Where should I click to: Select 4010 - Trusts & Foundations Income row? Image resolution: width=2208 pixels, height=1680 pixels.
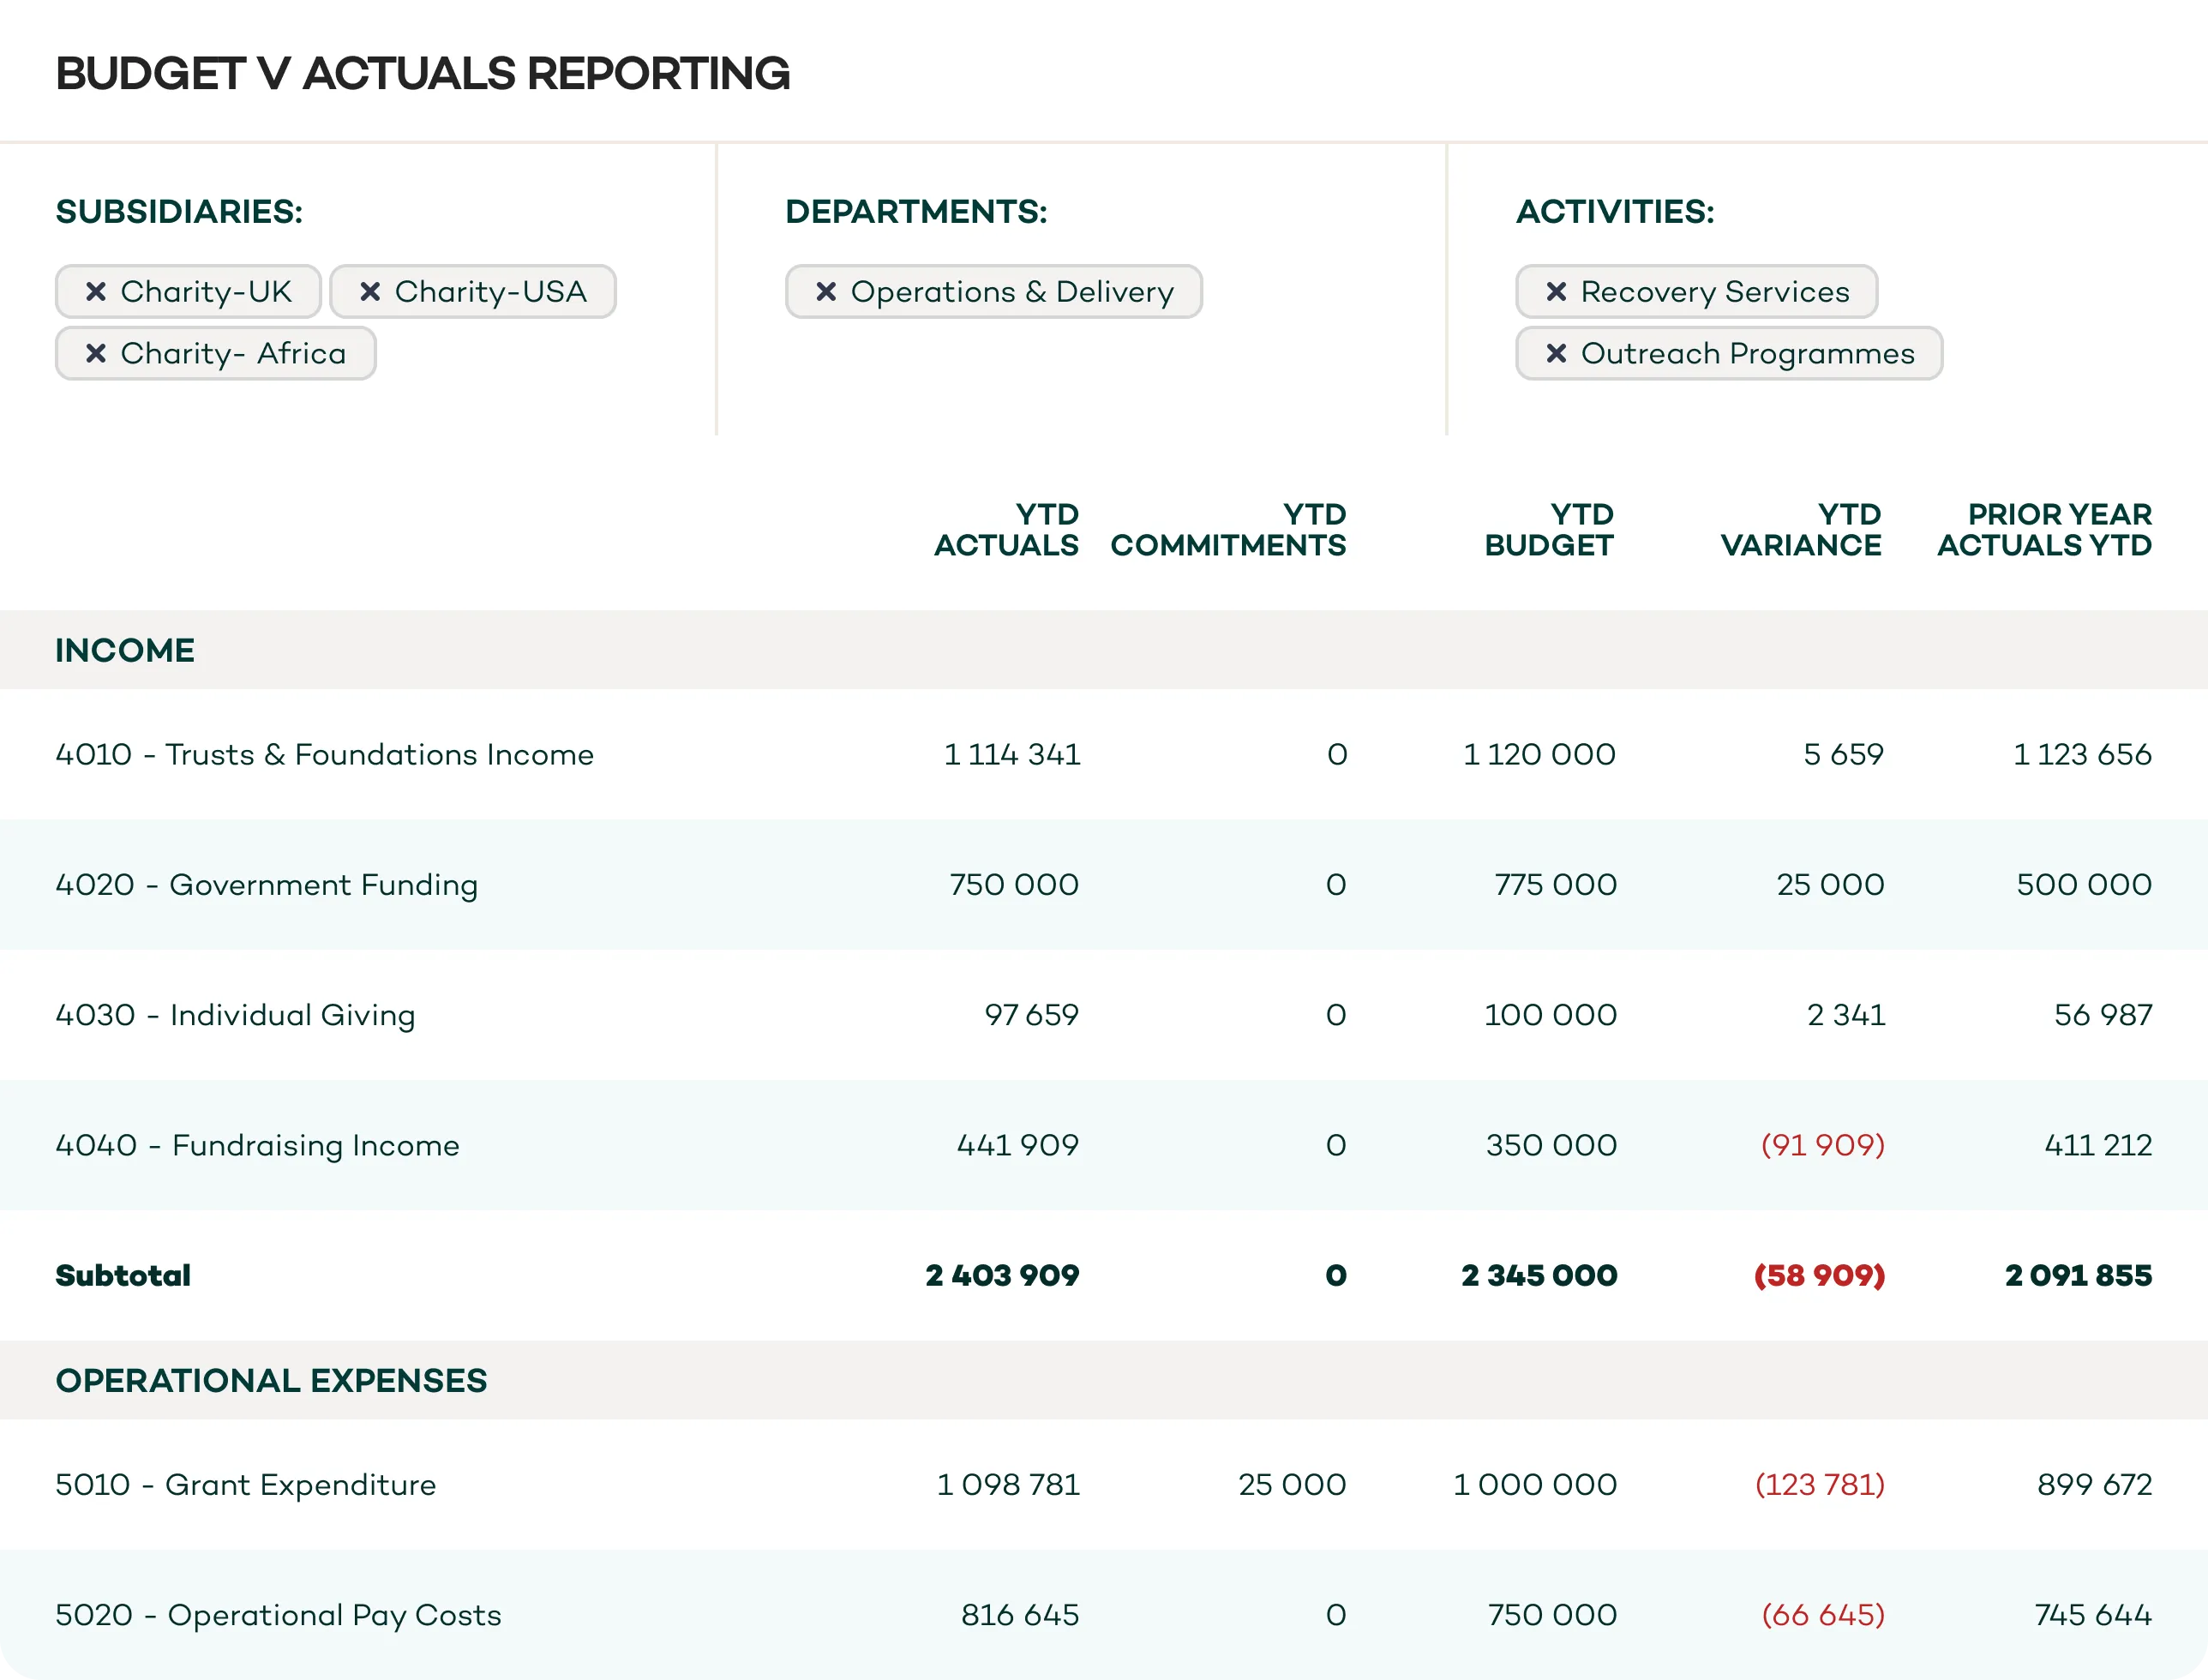tap(1104, 754)
